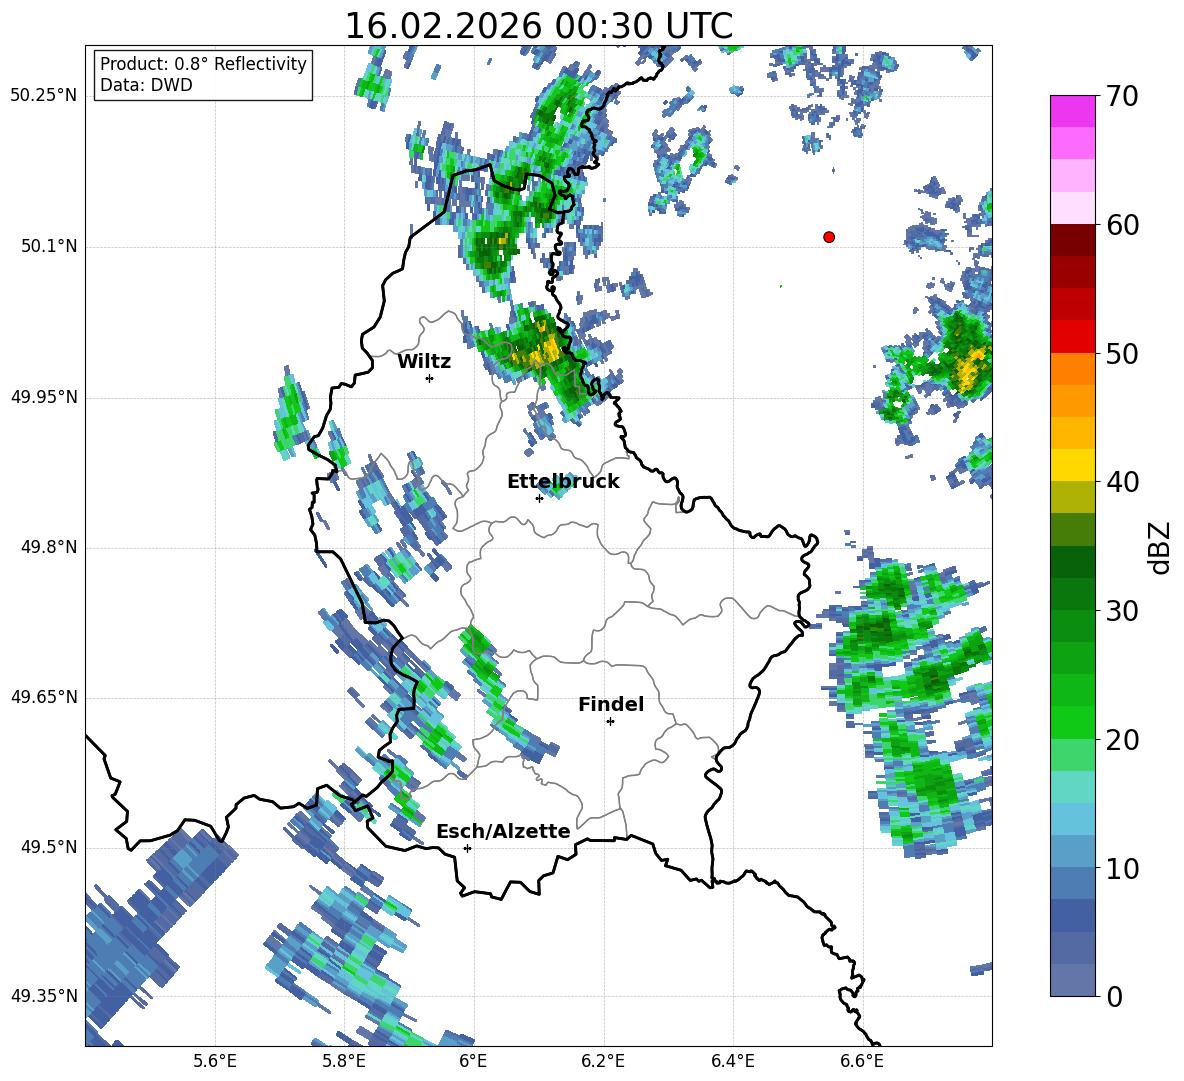1184x1081 pixels.
Task: Select the Esch/Alzette city label
Action: point(503,831)
